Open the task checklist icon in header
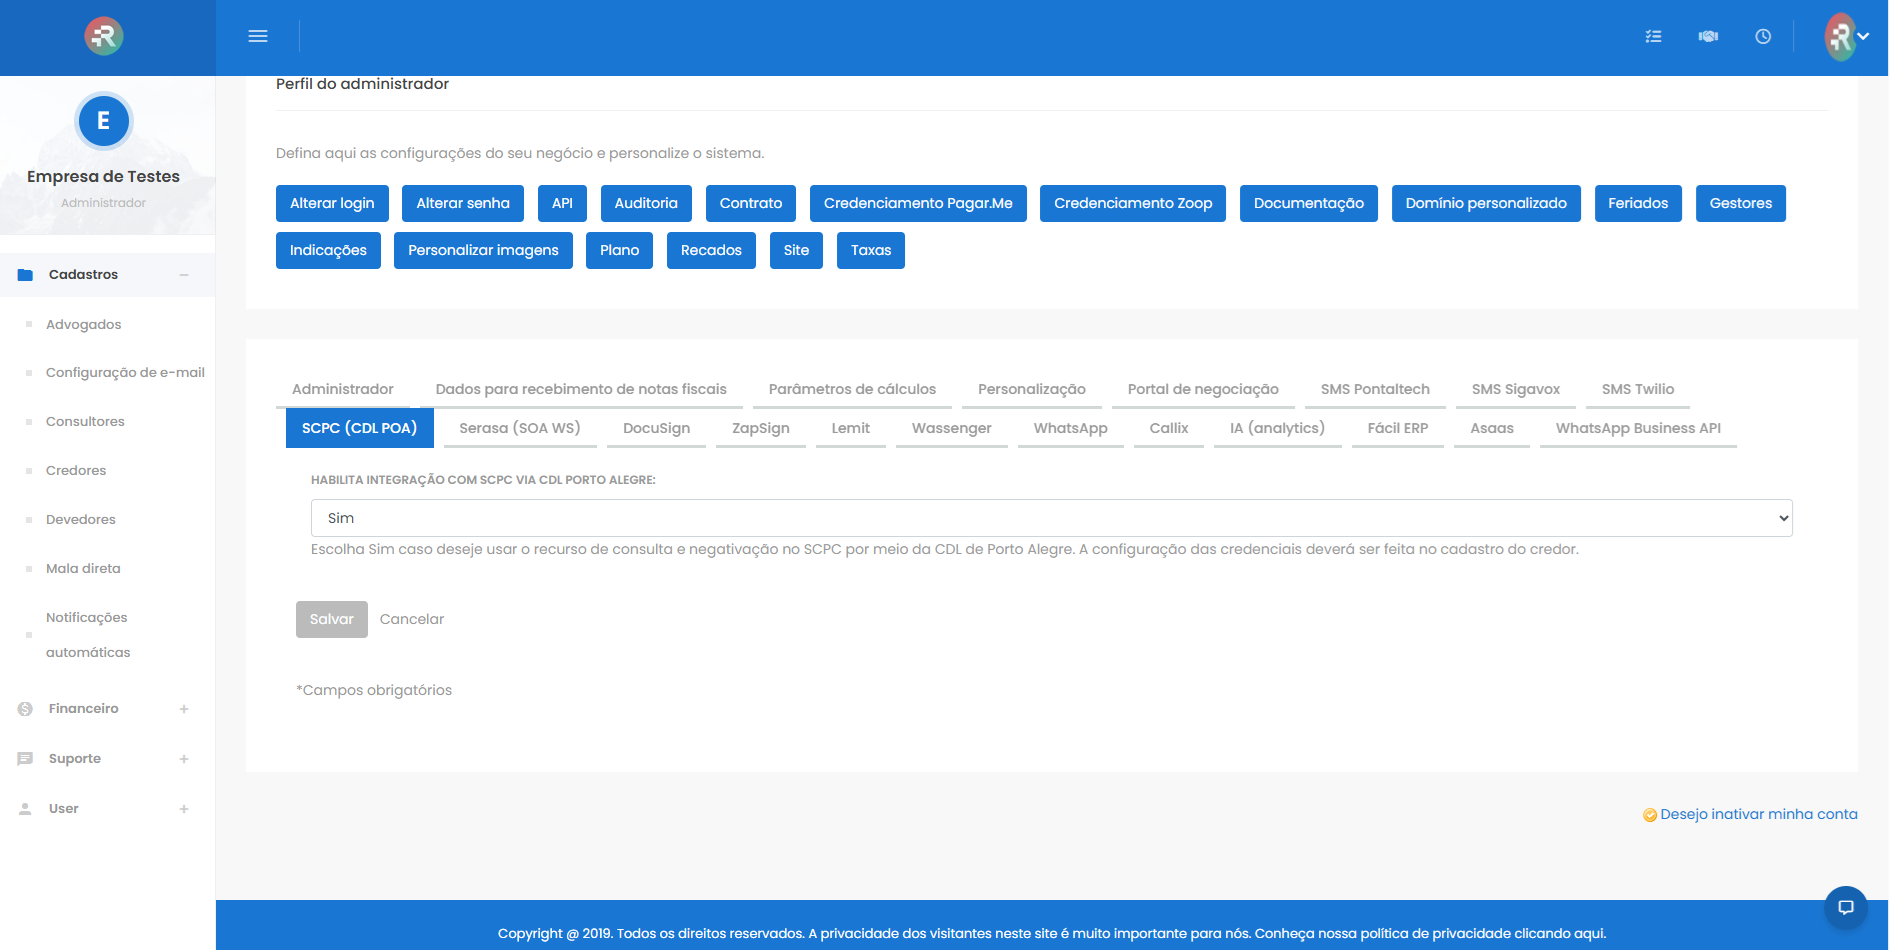1890x950 pixels. pos(1653,36)
